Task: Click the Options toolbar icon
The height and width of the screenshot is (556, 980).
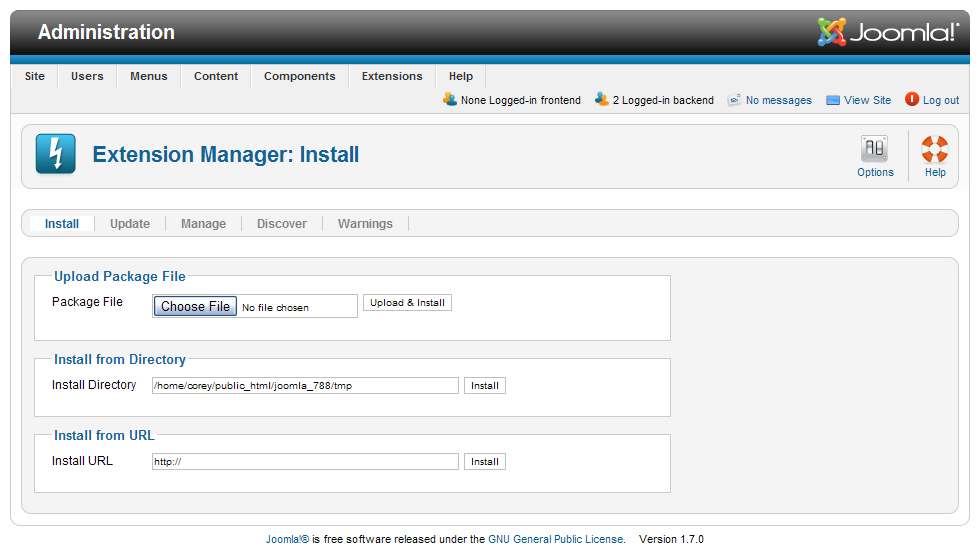Action: (x=875, y=150)
